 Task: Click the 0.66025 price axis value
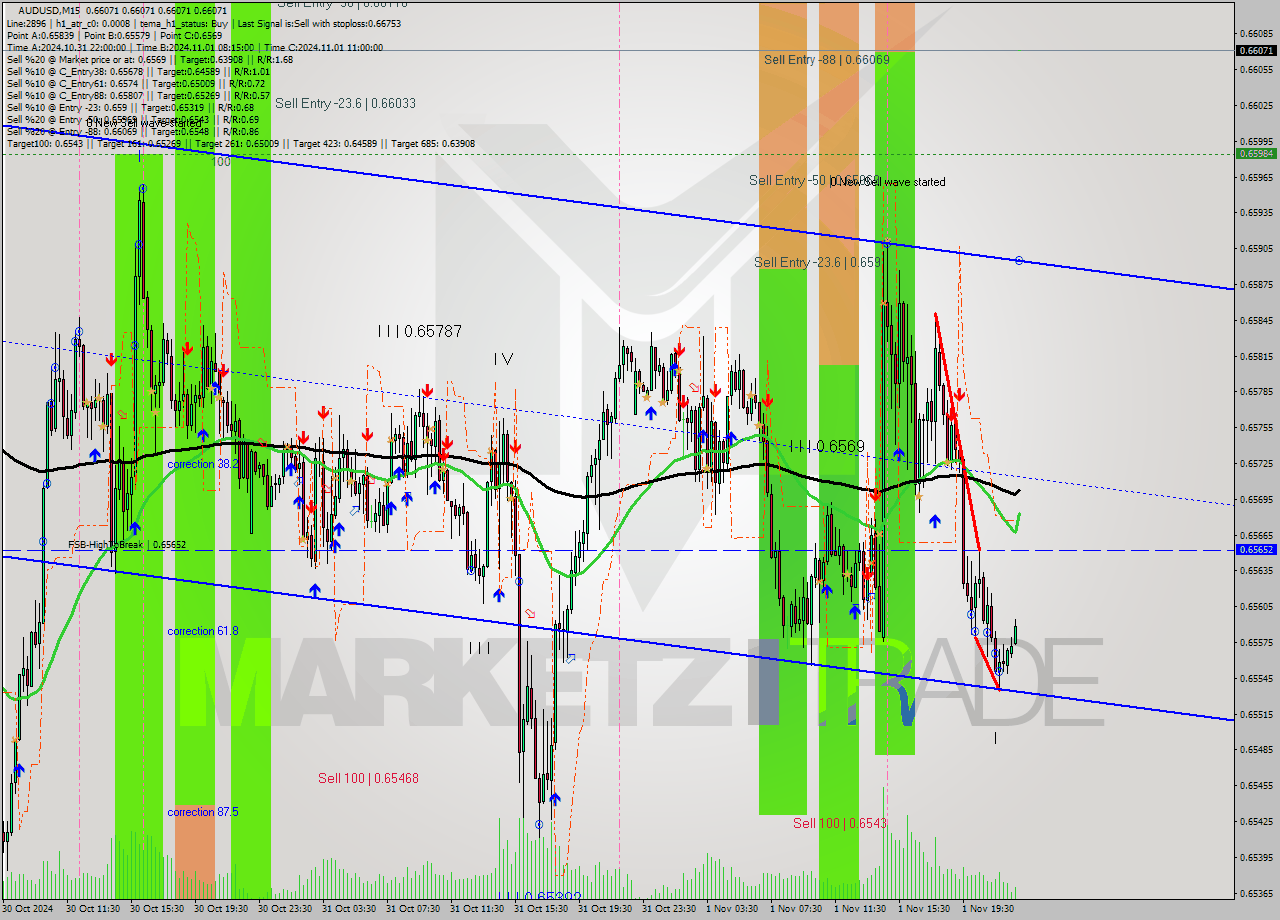tap(1256, 105)
